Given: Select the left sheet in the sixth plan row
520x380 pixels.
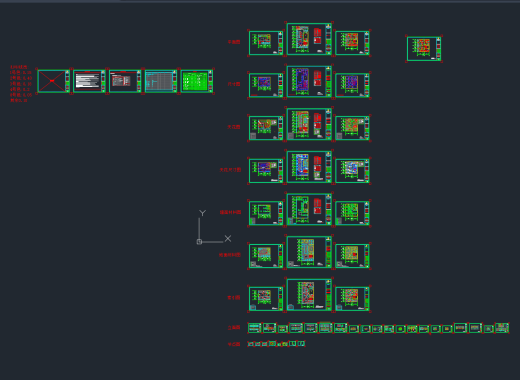Looking at the screenshot, I should [266, 256].
